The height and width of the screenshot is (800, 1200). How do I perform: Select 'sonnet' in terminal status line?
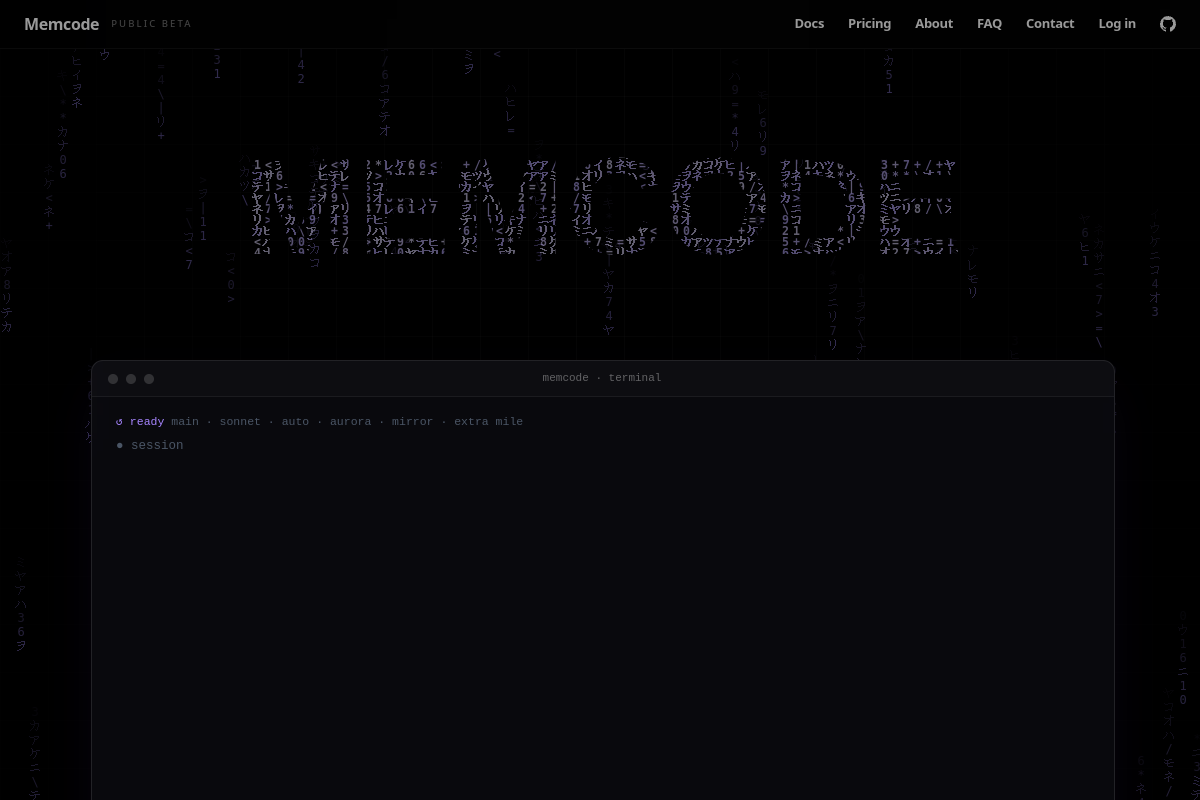click(x=240, y=422)
